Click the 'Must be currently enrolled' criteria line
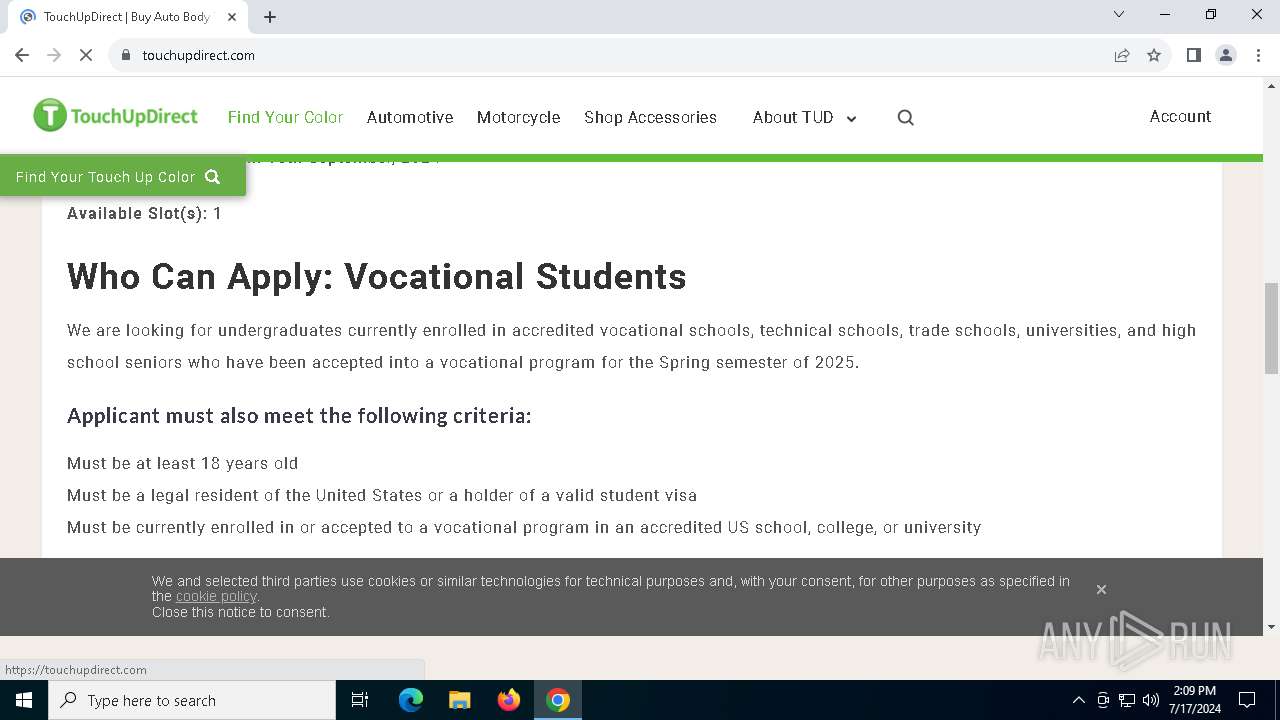 click(524, 527)
